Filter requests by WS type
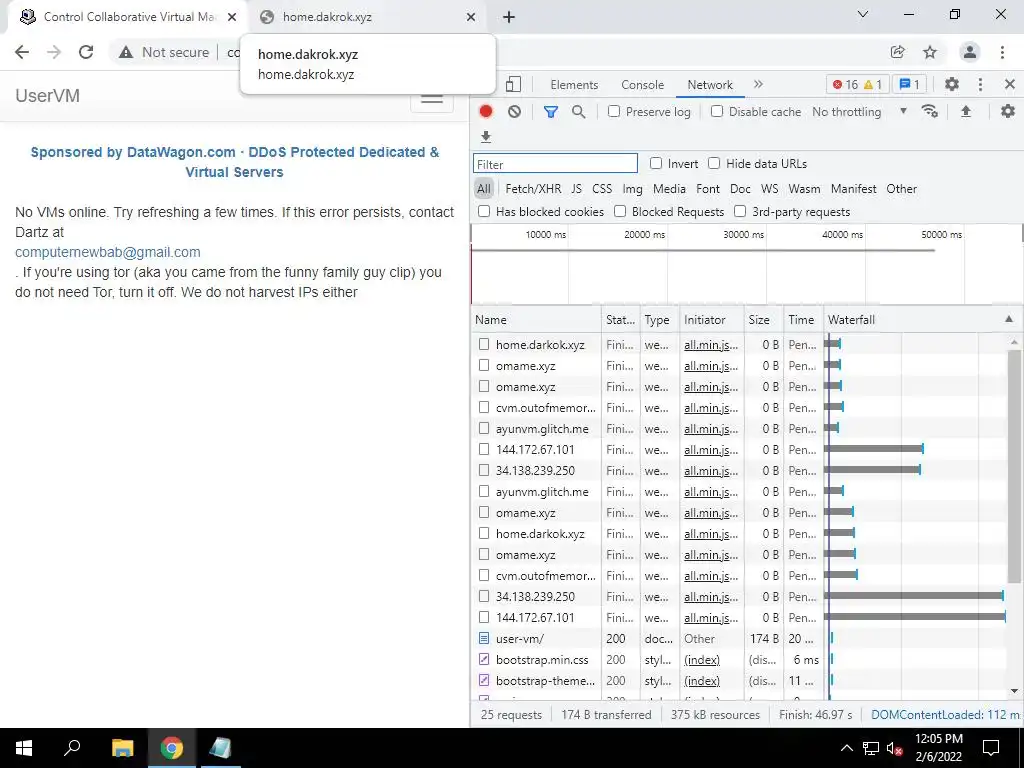This screenshot has width=1024, height=768. tap(769, 189)
